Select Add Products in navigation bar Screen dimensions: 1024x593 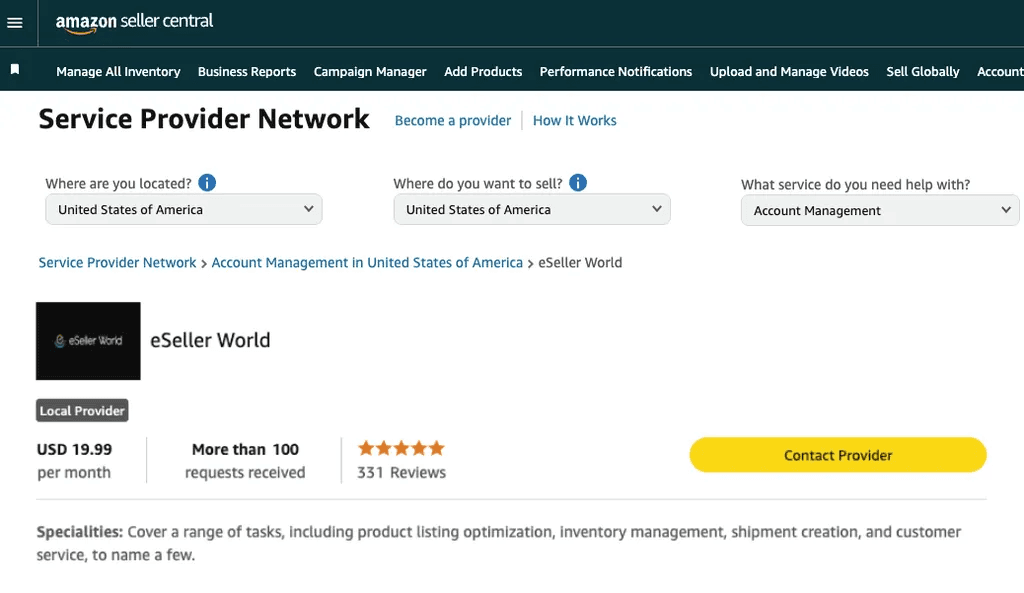(x=483, y=72)
